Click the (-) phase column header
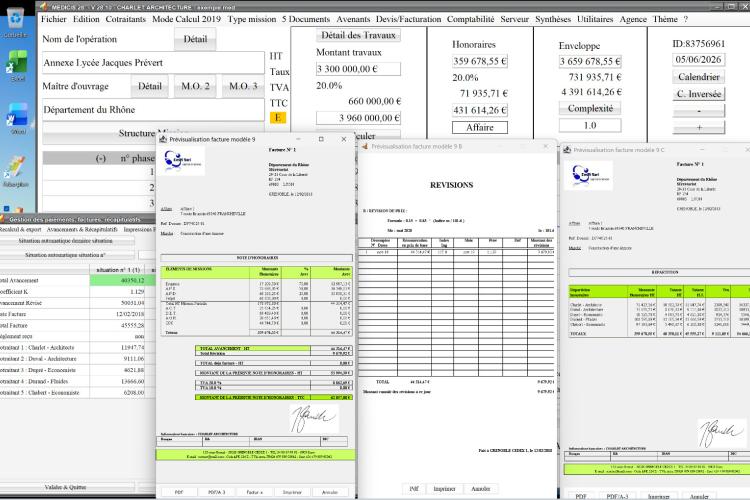Screen dimensions: 750x500 tap(100, 158)
